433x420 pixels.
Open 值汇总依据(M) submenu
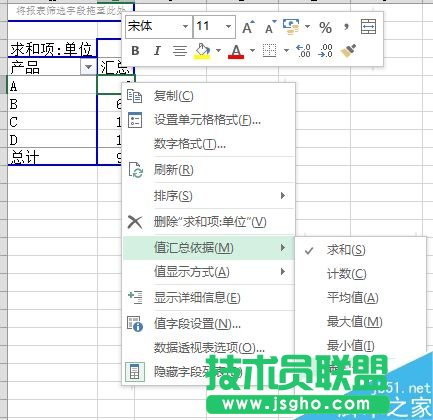point(209,248)
